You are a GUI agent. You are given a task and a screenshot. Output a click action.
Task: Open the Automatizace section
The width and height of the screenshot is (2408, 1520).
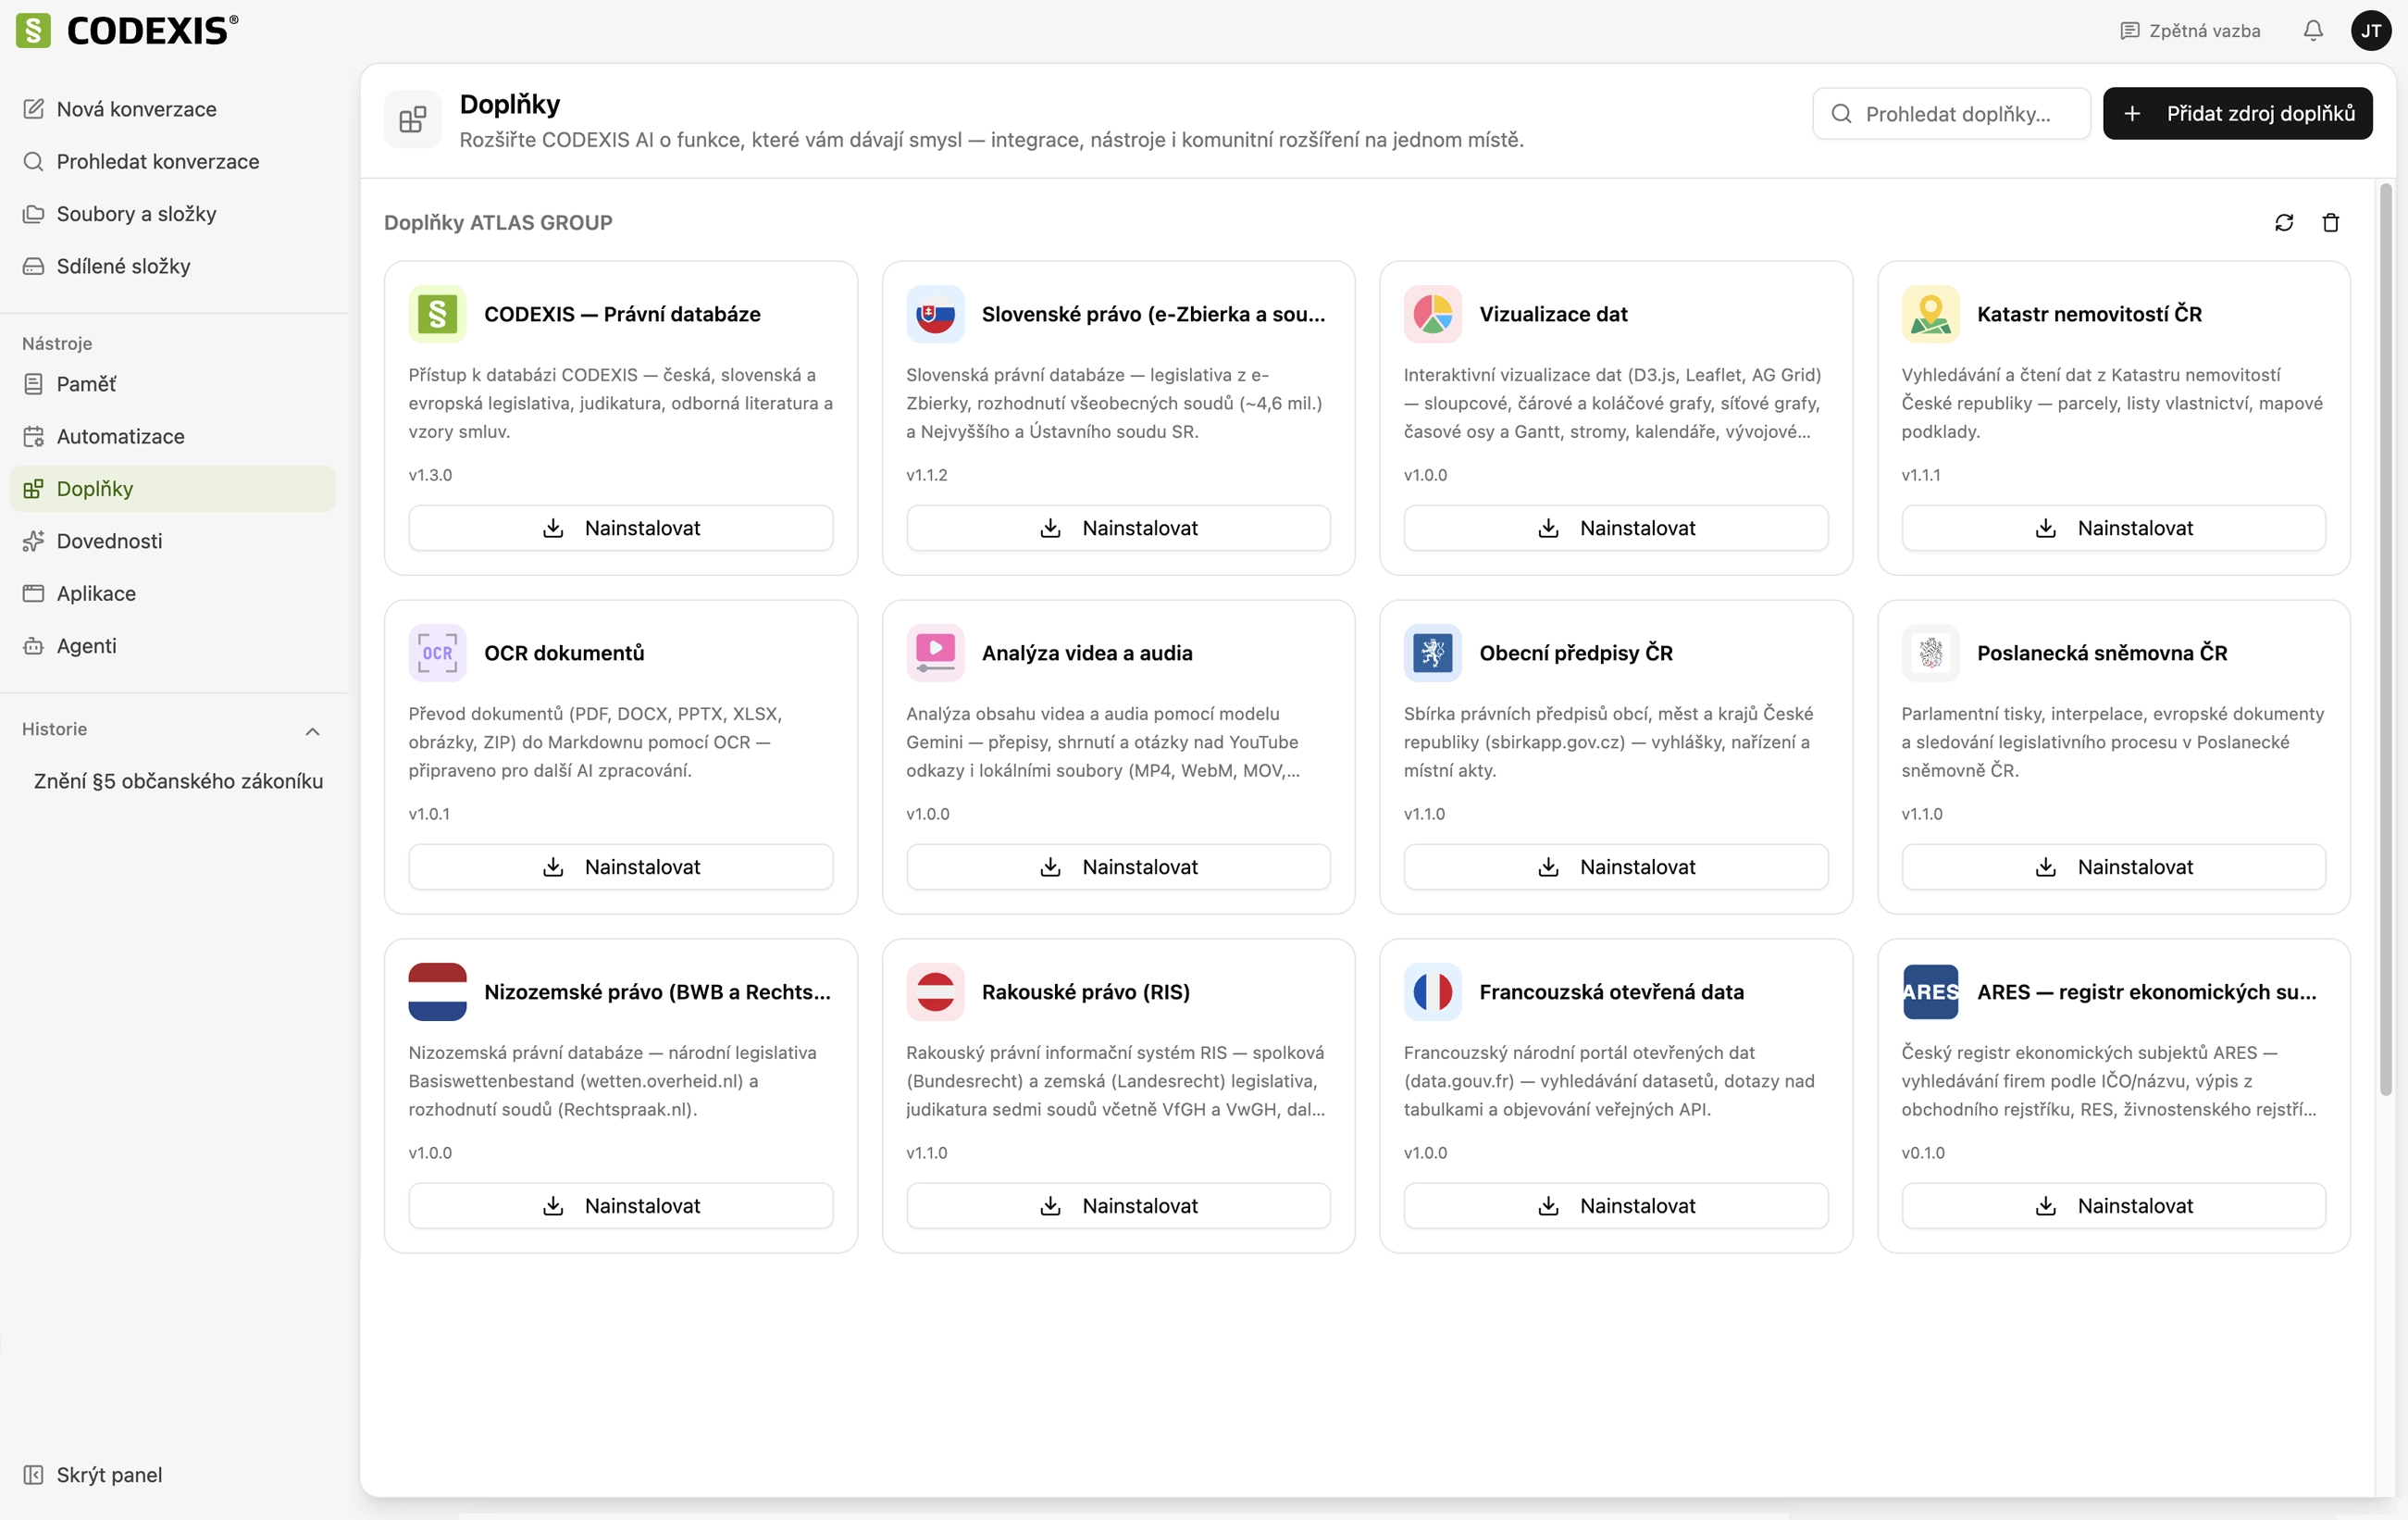click(172, 437)
